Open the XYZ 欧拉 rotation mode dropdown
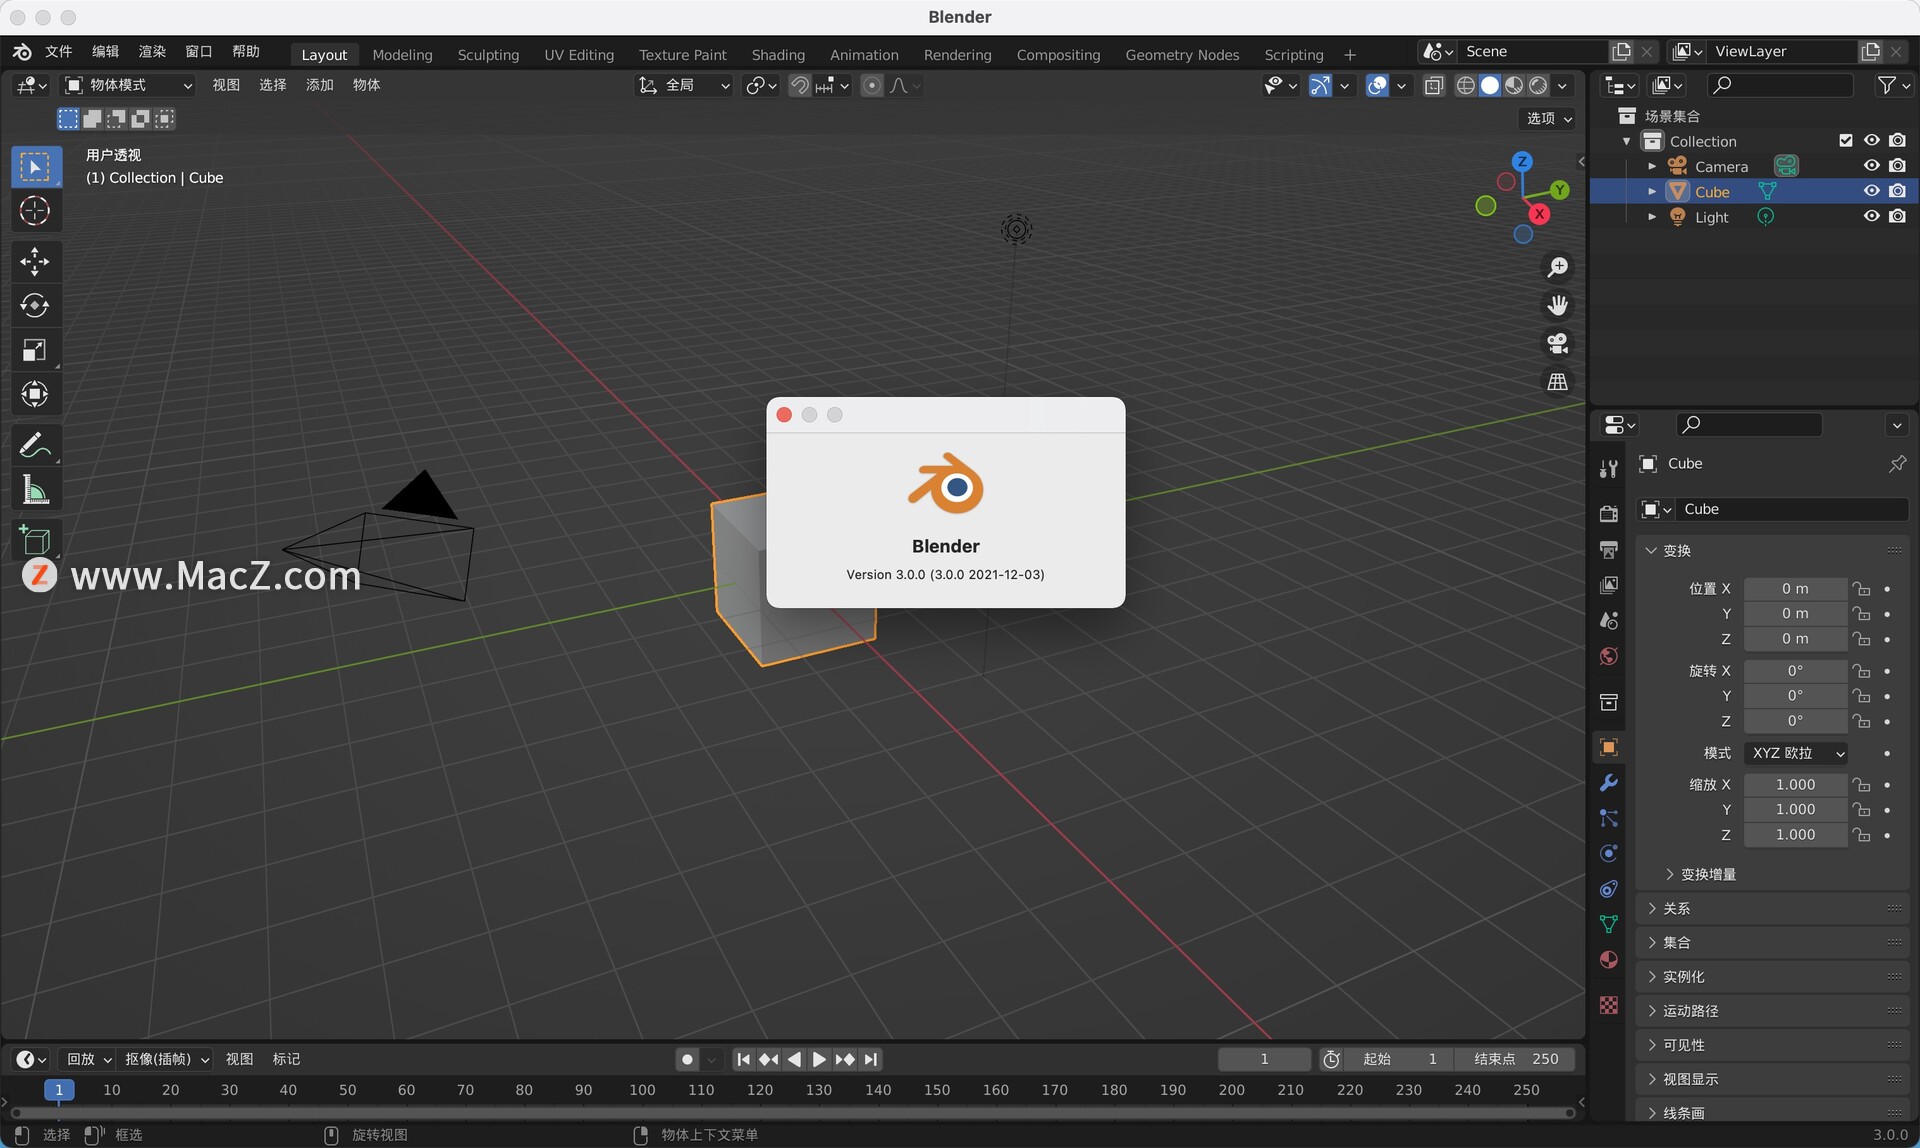 pos(1796,753)
